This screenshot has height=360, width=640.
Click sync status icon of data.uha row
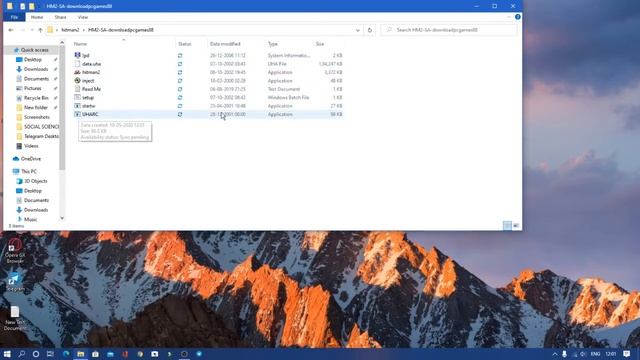point(180,64)
